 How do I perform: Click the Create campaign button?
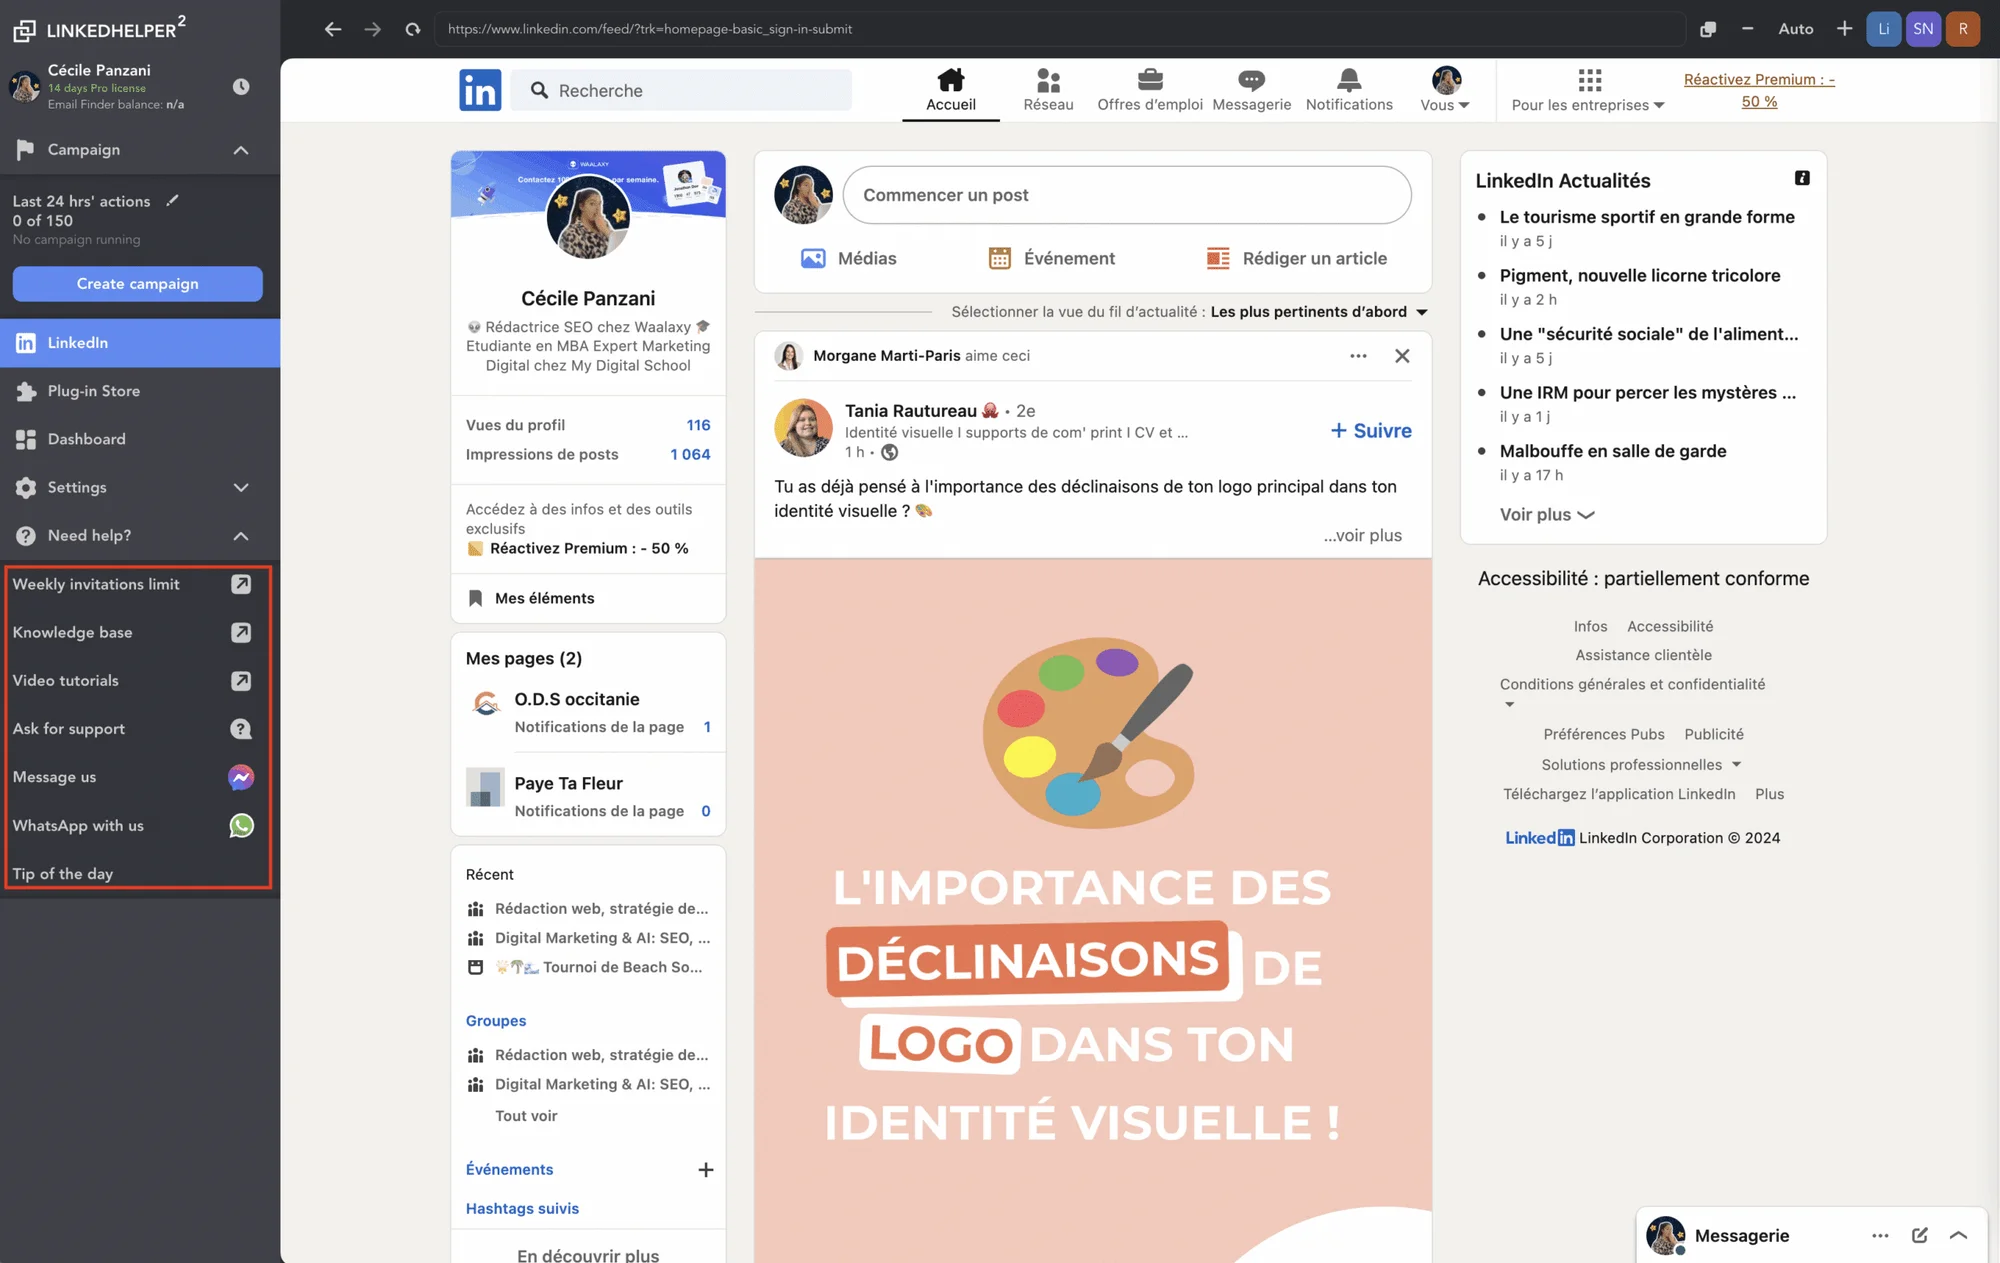[x=138, y=284]
